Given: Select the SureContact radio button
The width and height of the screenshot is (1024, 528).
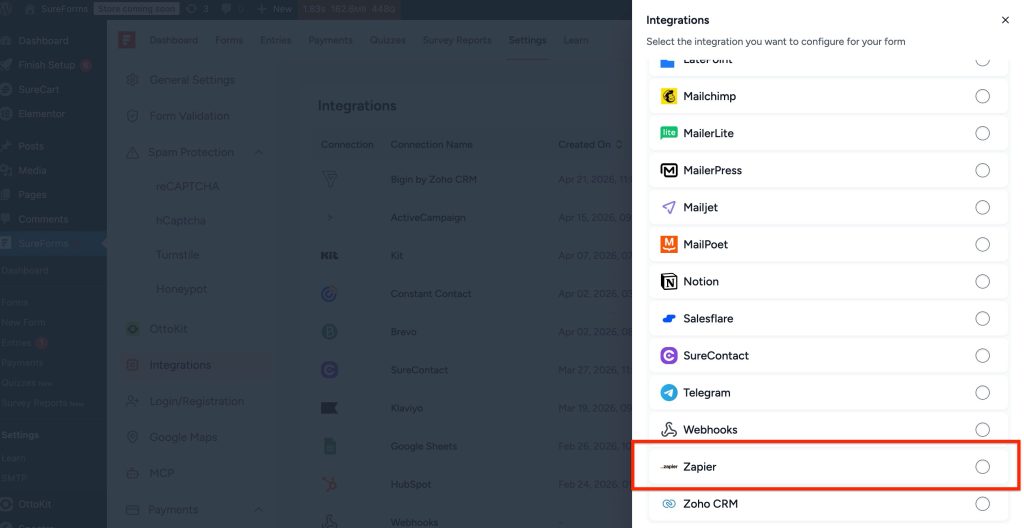Looking at the screenshot, I should pyautogui.click(x=982, y=355).
